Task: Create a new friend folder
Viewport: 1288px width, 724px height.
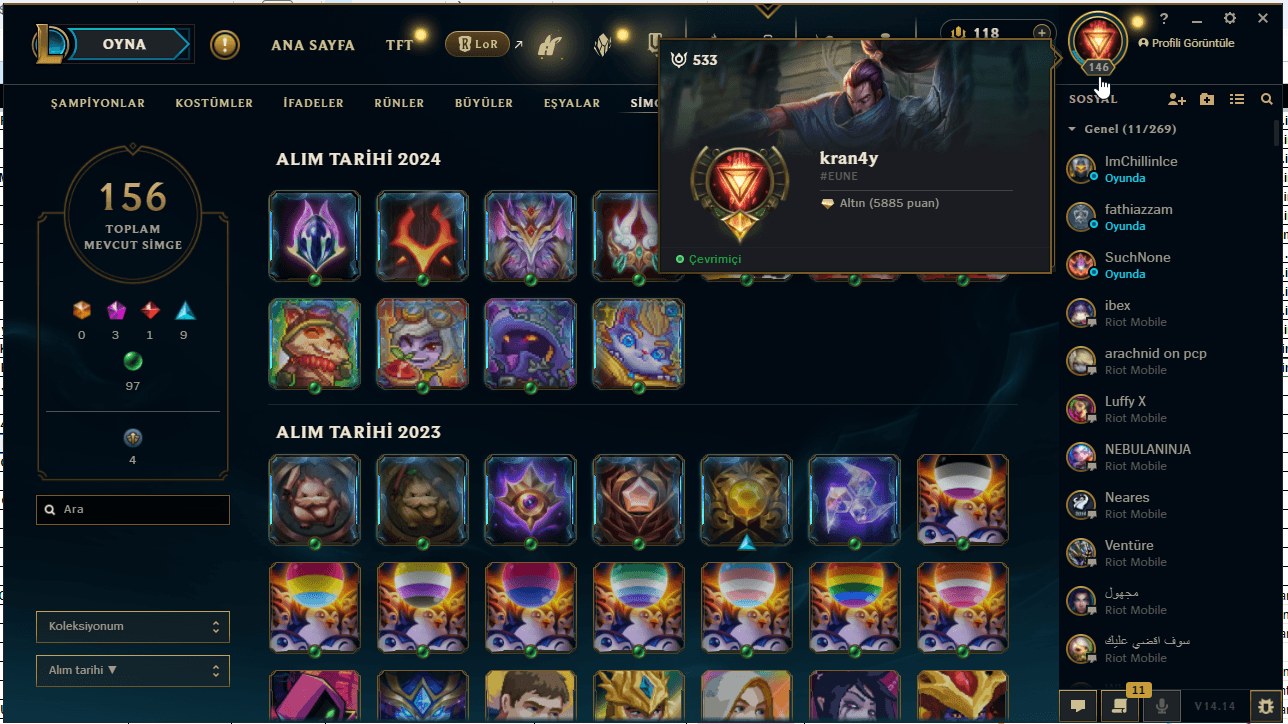Action: click(1207, 99)
